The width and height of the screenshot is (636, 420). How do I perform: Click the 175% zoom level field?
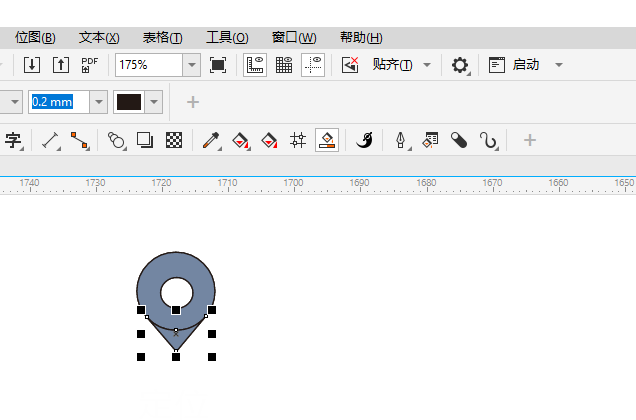149,65
